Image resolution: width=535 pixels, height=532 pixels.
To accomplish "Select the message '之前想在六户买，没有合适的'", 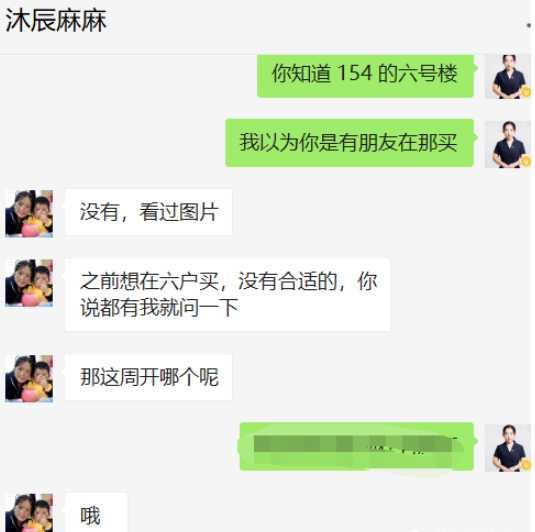I will [x=228, y=295].
